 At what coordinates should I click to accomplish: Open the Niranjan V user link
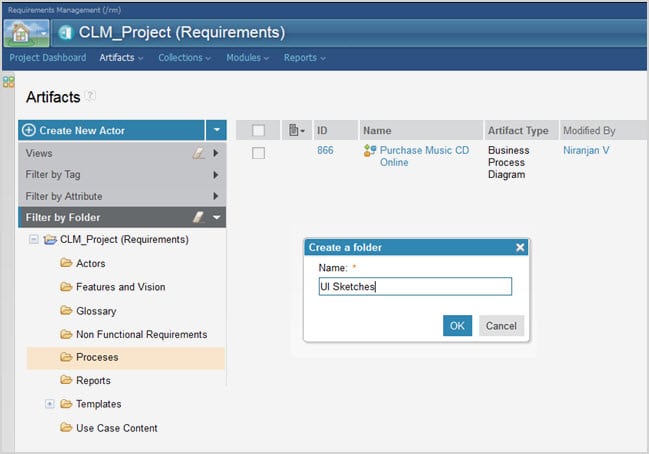tap(586, 151)
